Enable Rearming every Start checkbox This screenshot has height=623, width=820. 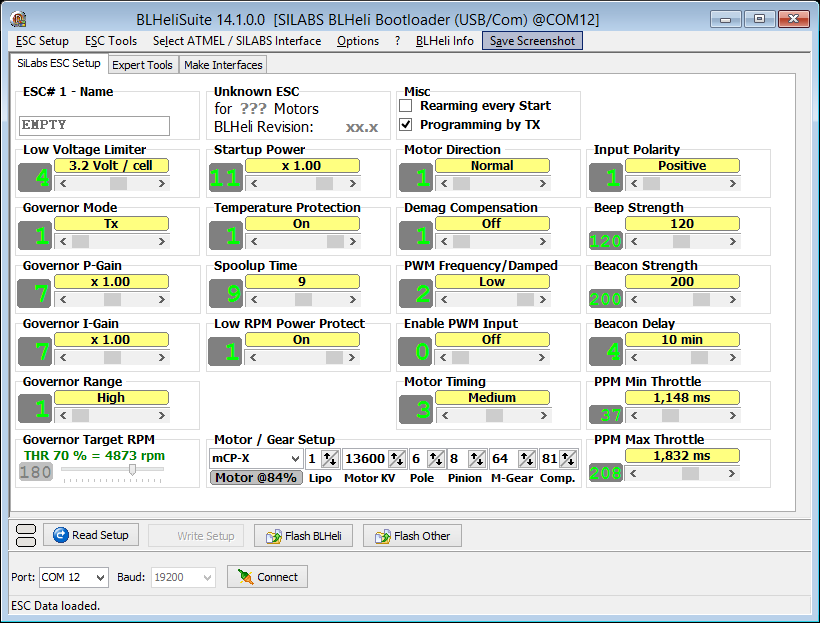click(406, 106)
